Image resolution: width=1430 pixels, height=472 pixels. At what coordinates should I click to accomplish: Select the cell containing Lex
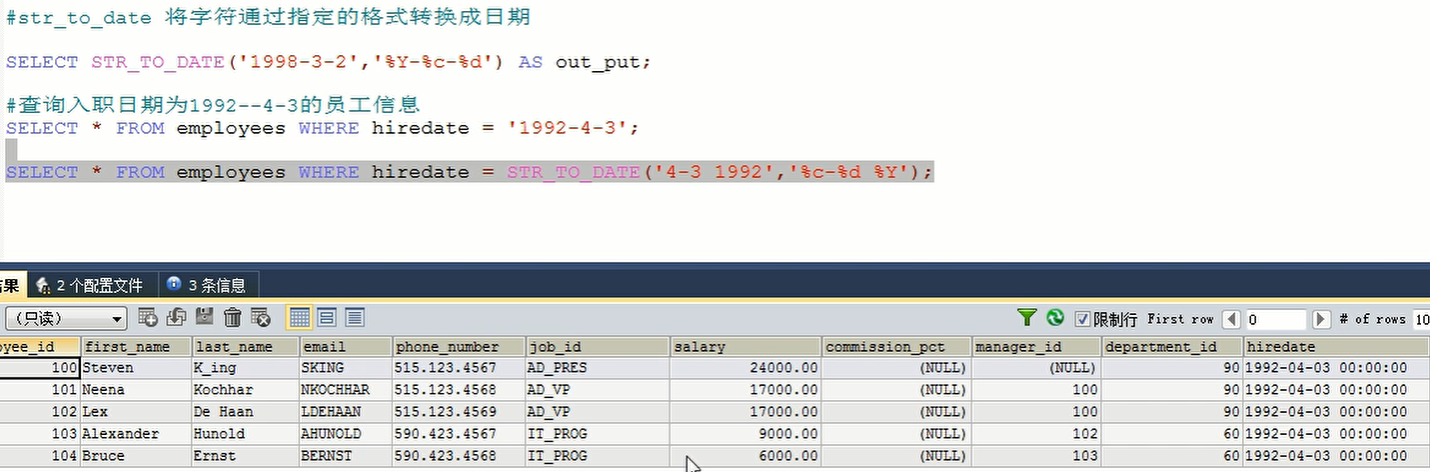coord(136,411)
